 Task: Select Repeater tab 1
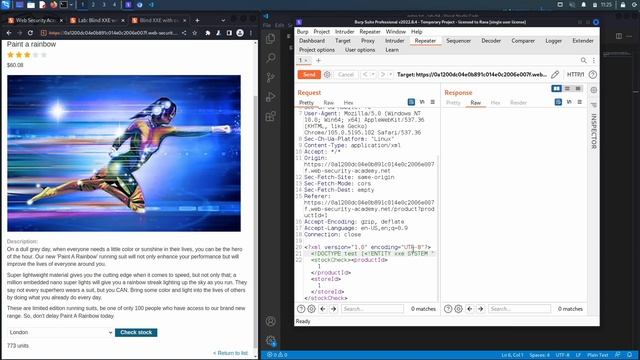[x=303, y=60]
